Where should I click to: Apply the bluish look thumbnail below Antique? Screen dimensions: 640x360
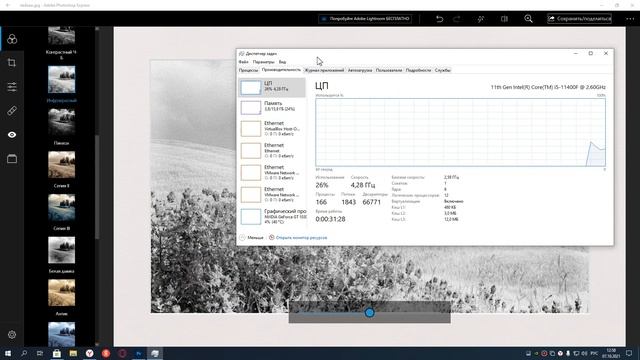tap(61, 334)
